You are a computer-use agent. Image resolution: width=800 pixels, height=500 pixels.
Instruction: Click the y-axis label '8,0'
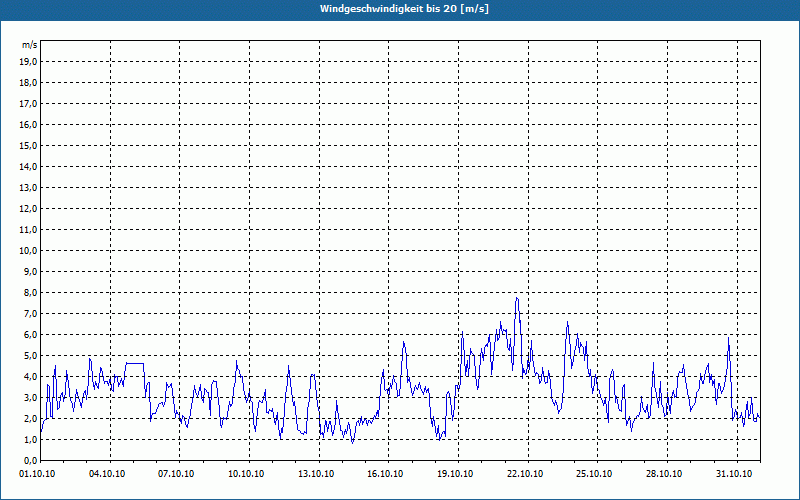[x=31, y=292]
